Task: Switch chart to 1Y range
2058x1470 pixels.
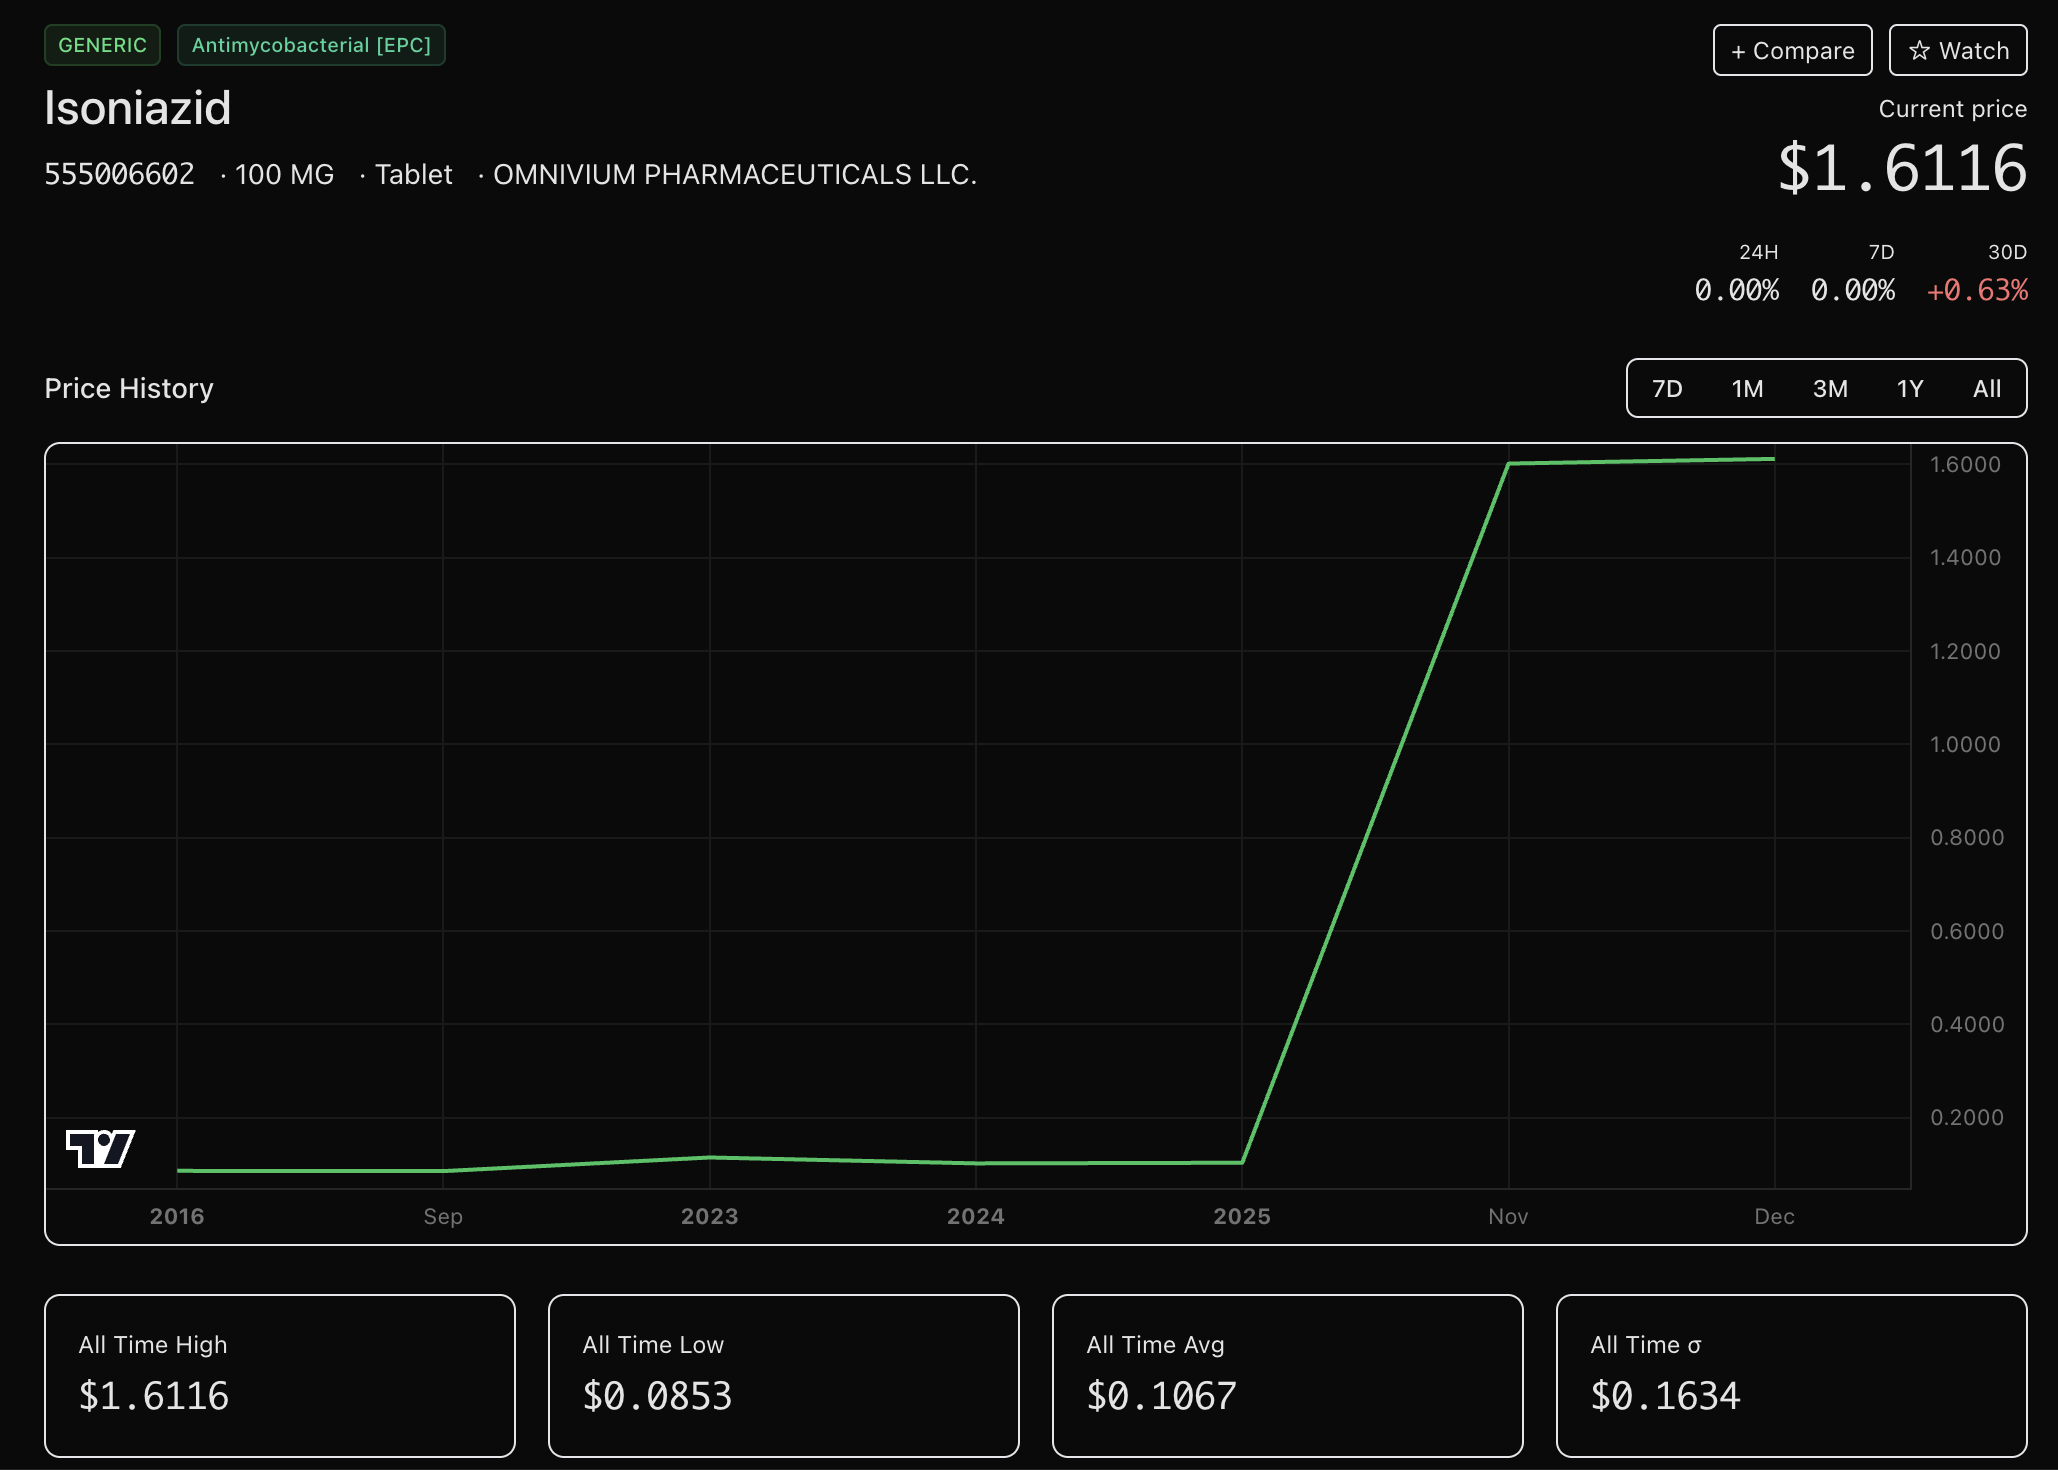Action: pos(1910,388)
